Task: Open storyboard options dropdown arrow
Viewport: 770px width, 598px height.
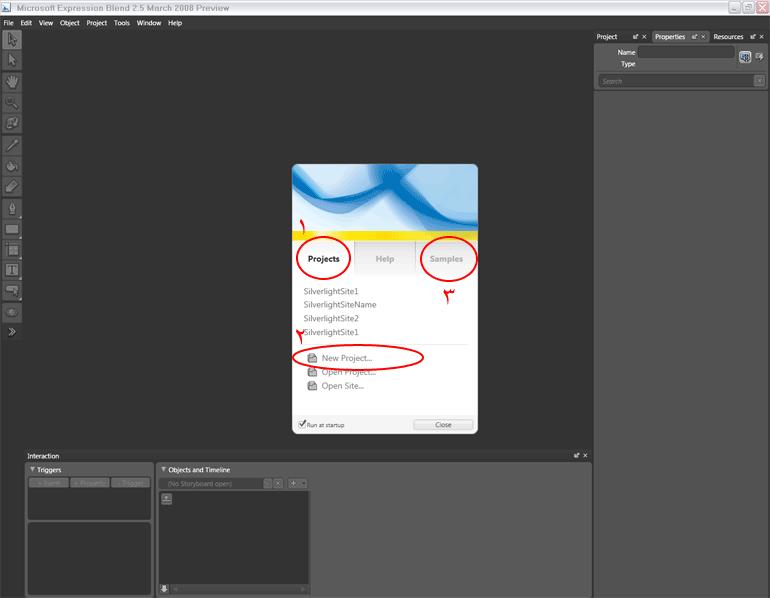Action: (x=303, y=484)
